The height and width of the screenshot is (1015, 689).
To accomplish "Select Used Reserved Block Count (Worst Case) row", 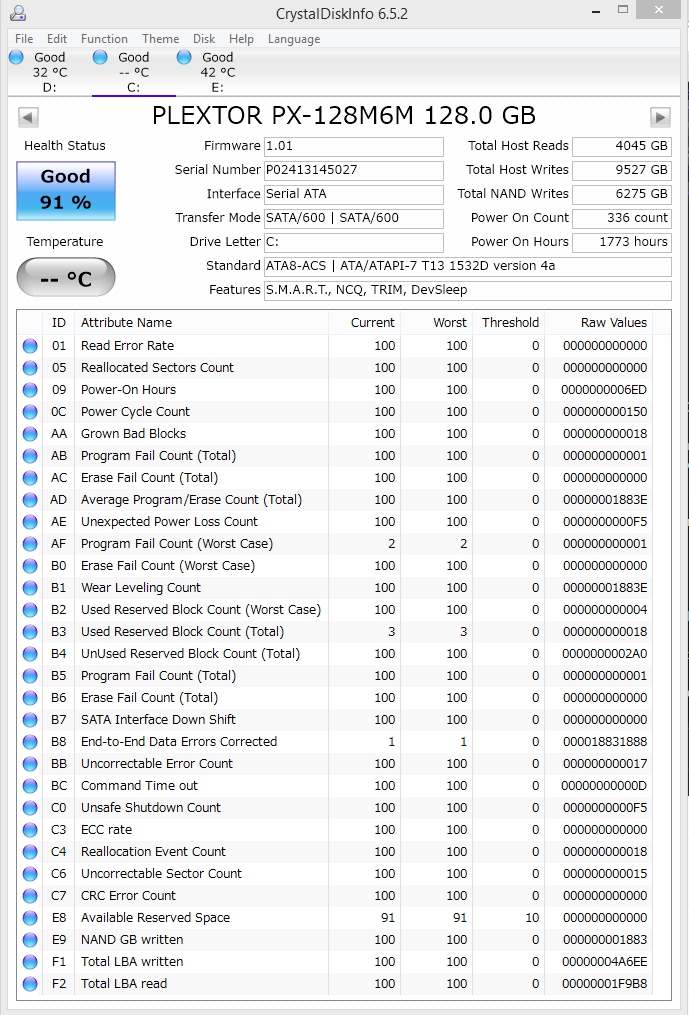I will [335, 610].
